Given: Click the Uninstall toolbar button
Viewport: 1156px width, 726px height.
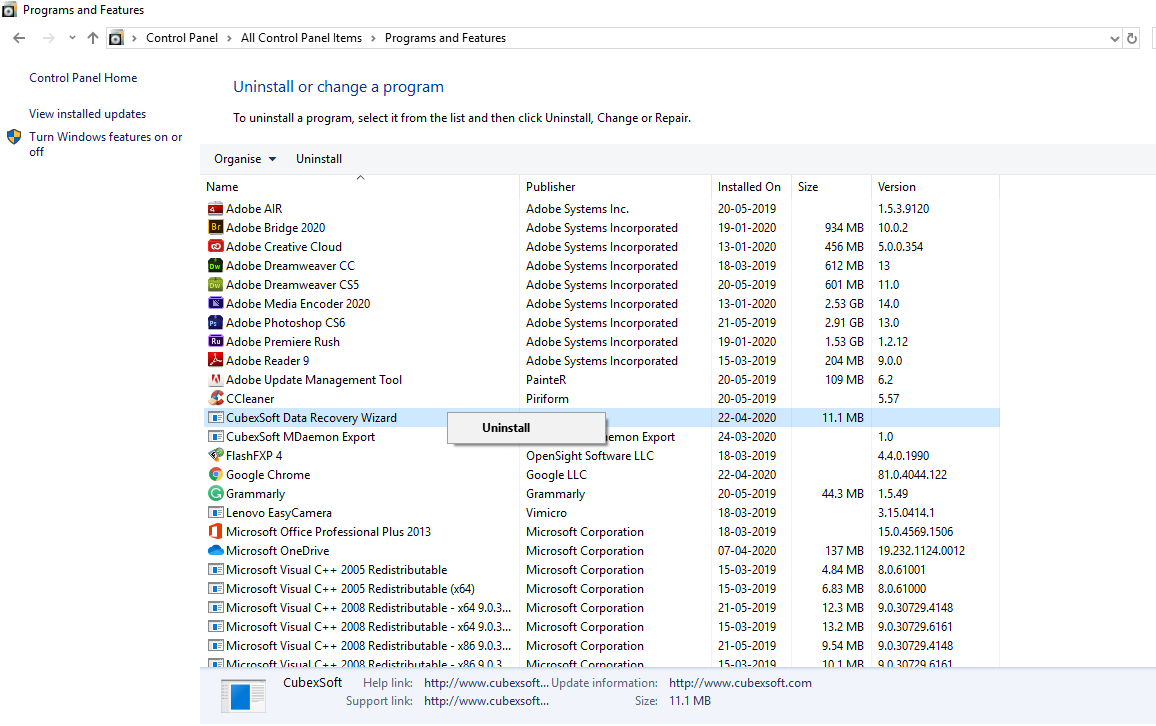Looking at the screenshot, I should tap(318, 159).
